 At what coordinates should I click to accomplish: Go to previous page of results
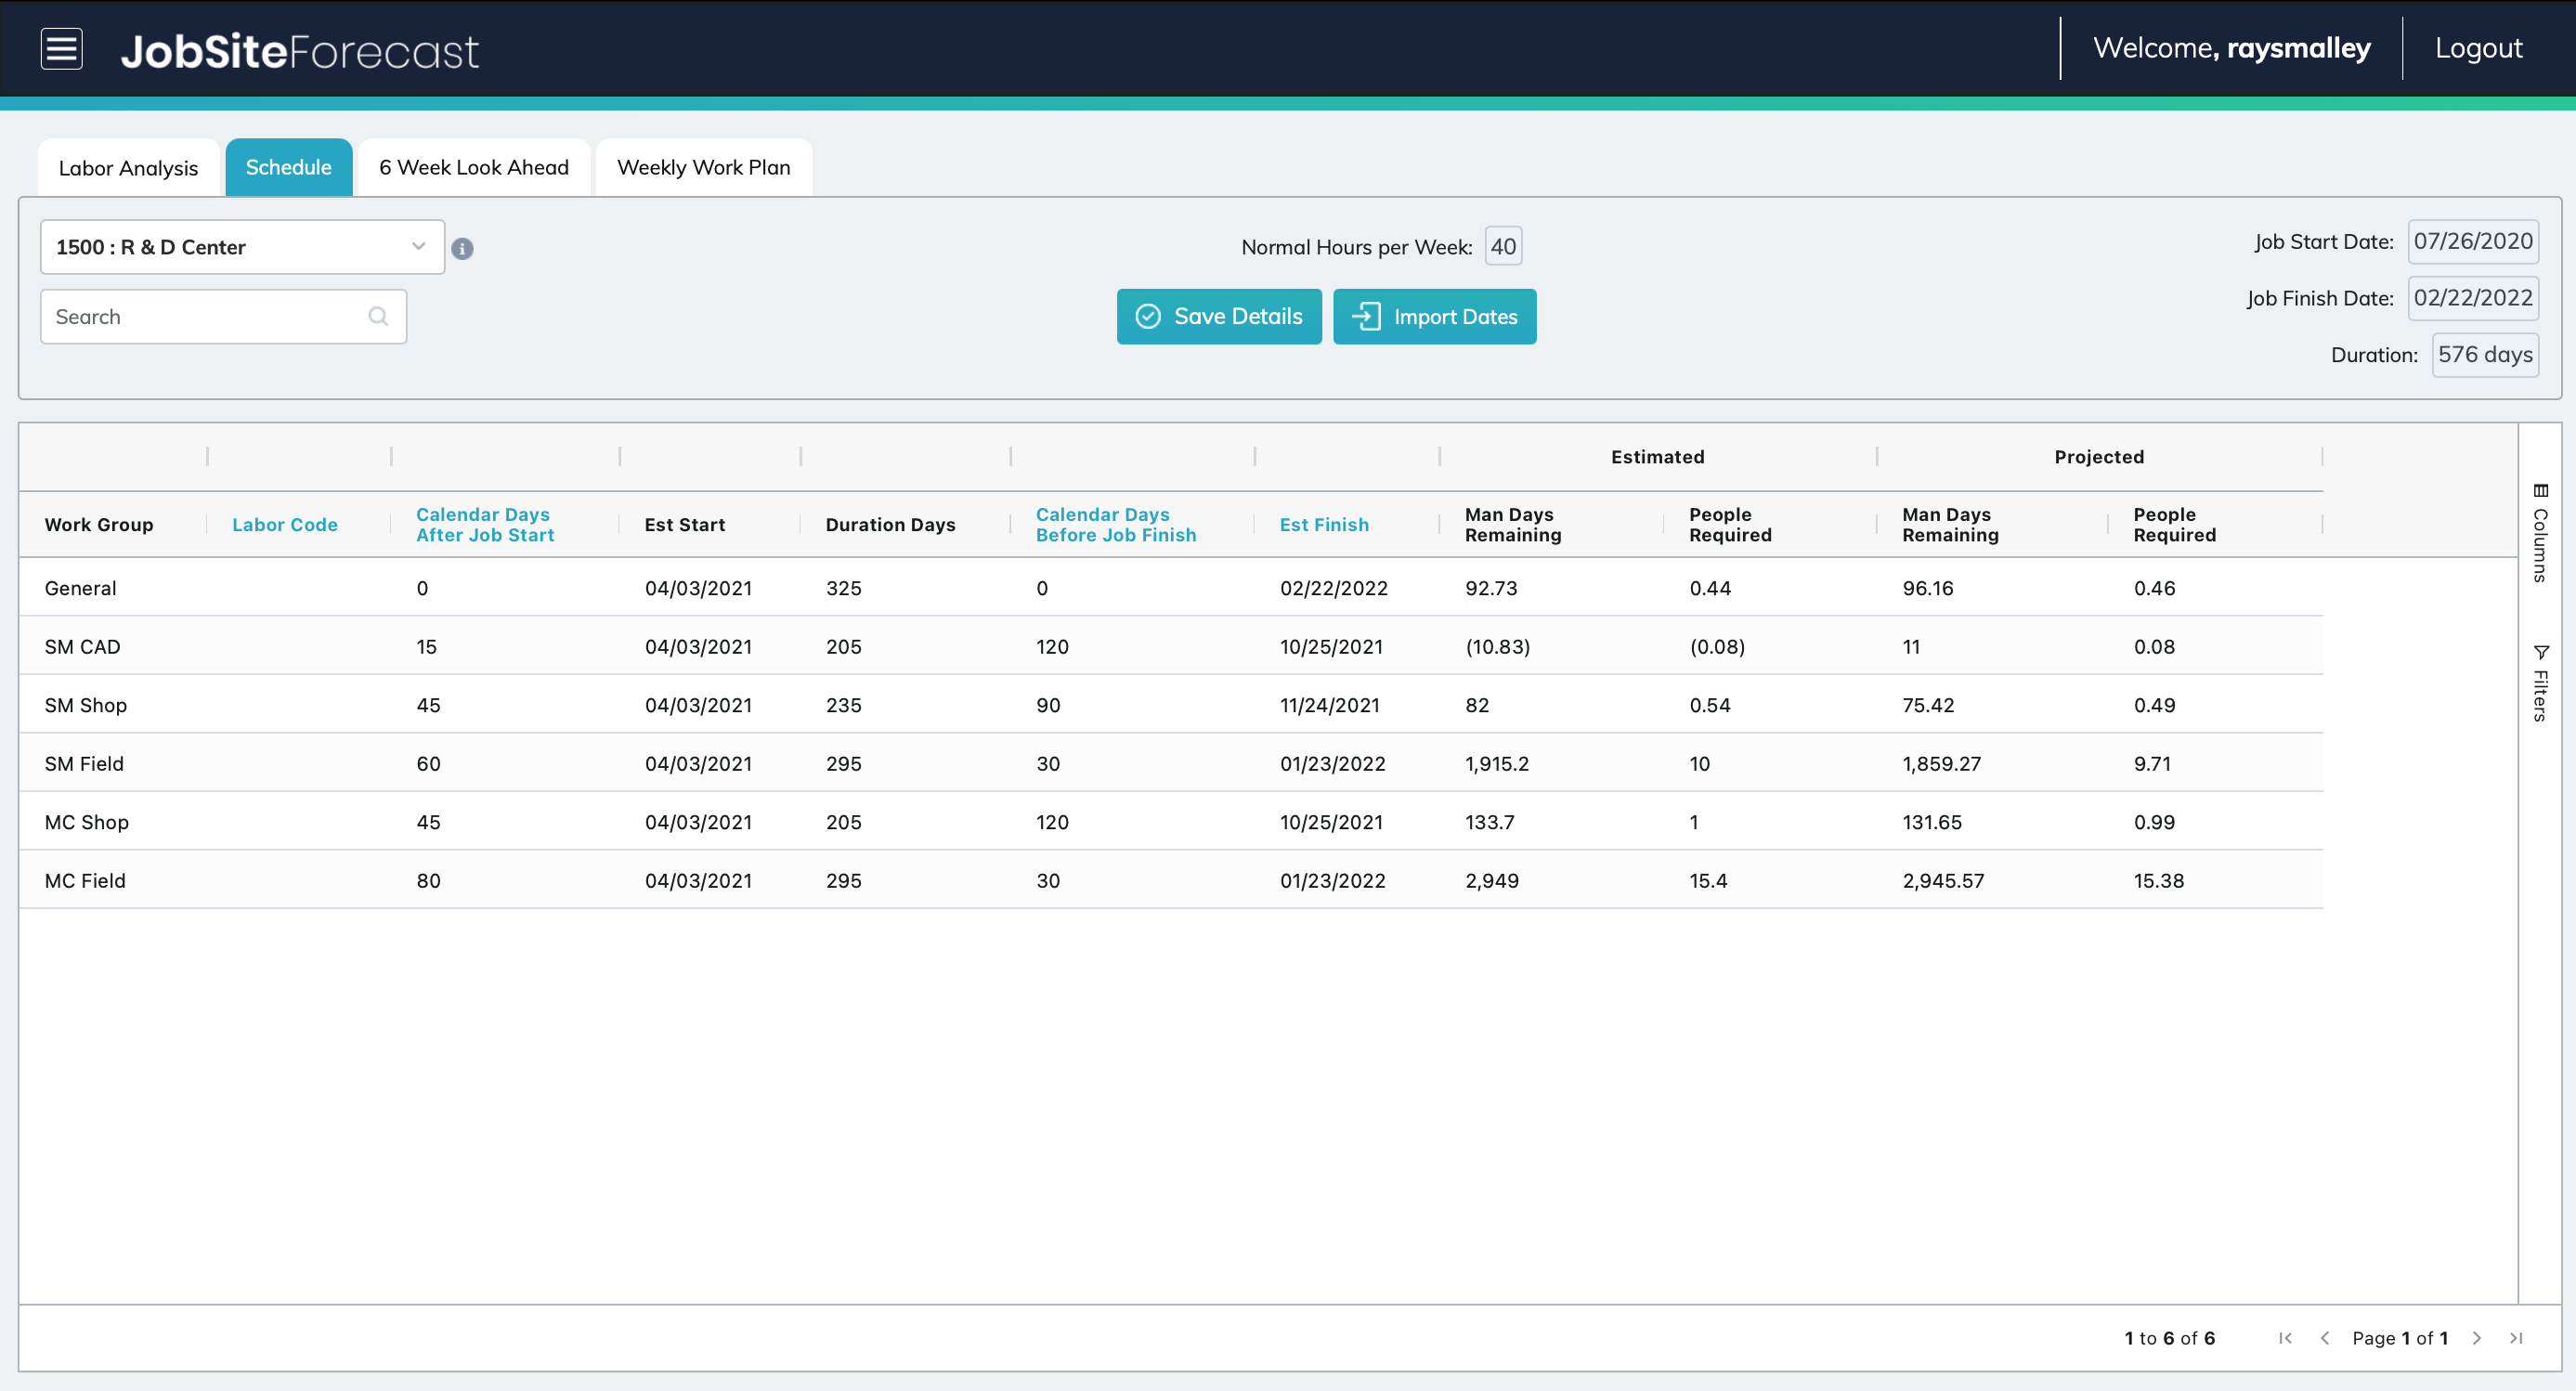pyautogui.click(x=2324, y=1338)
